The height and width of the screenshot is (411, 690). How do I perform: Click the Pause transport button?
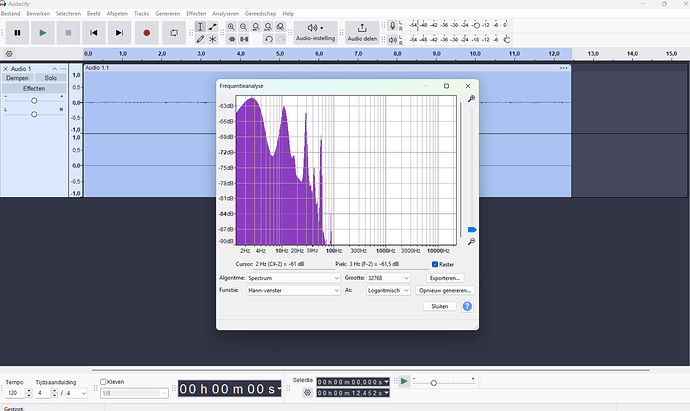17,33
